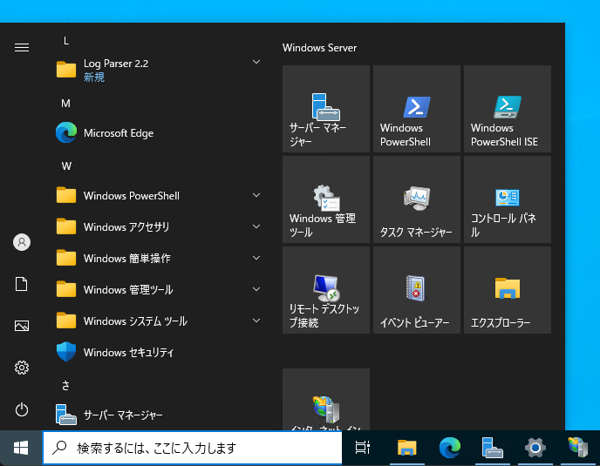Open IIS Manager from the taskbar

(x=578, y=447)
